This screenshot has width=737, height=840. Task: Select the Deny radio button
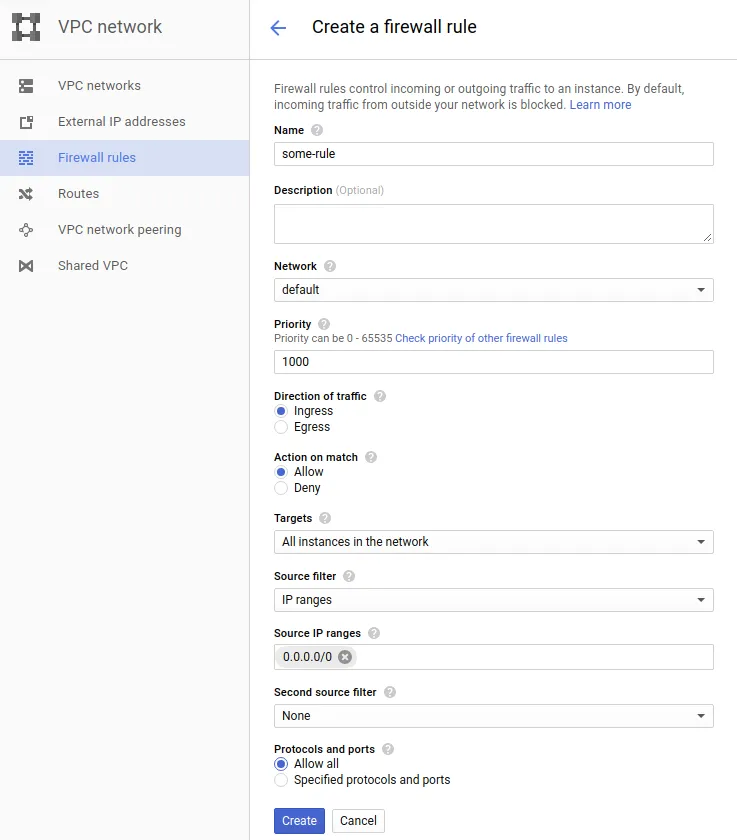[x=281, y=488]
